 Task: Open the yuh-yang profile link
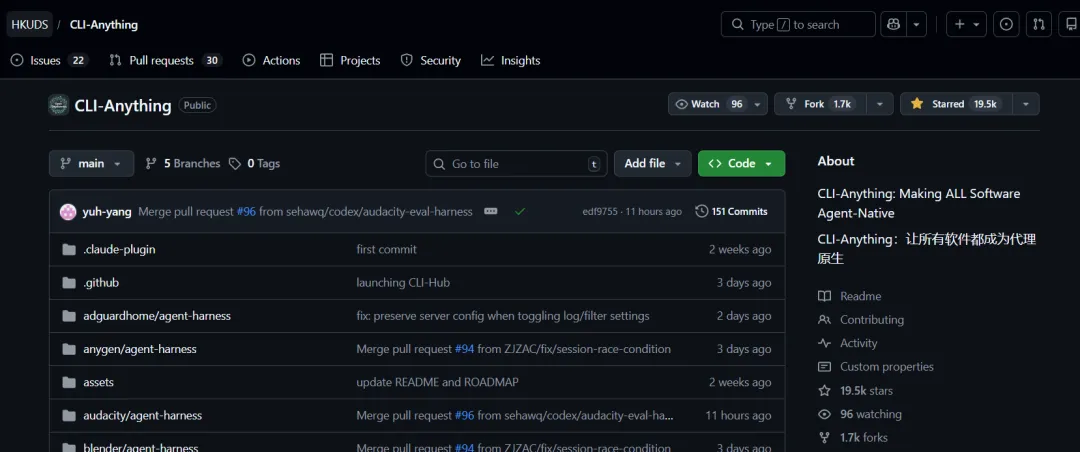coord(107,212)
